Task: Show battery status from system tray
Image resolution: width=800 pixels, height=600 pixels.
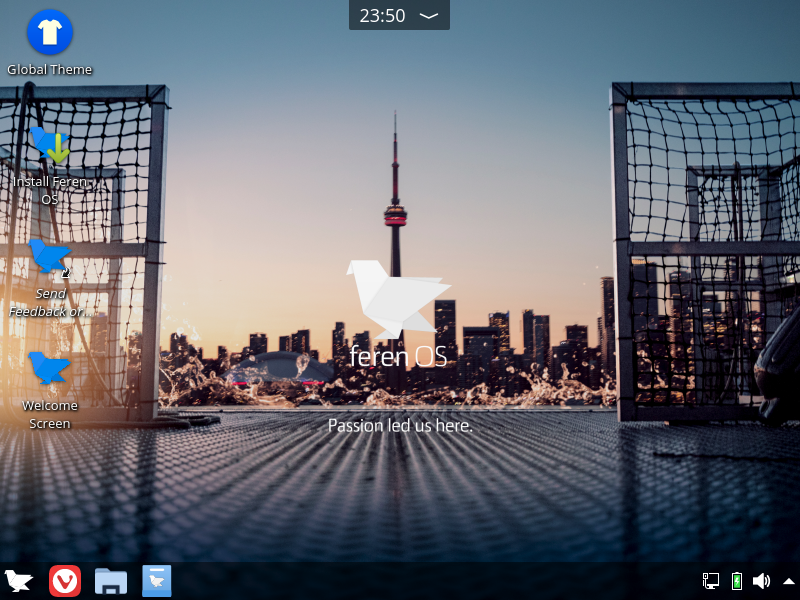Action: tap(736, 581)
